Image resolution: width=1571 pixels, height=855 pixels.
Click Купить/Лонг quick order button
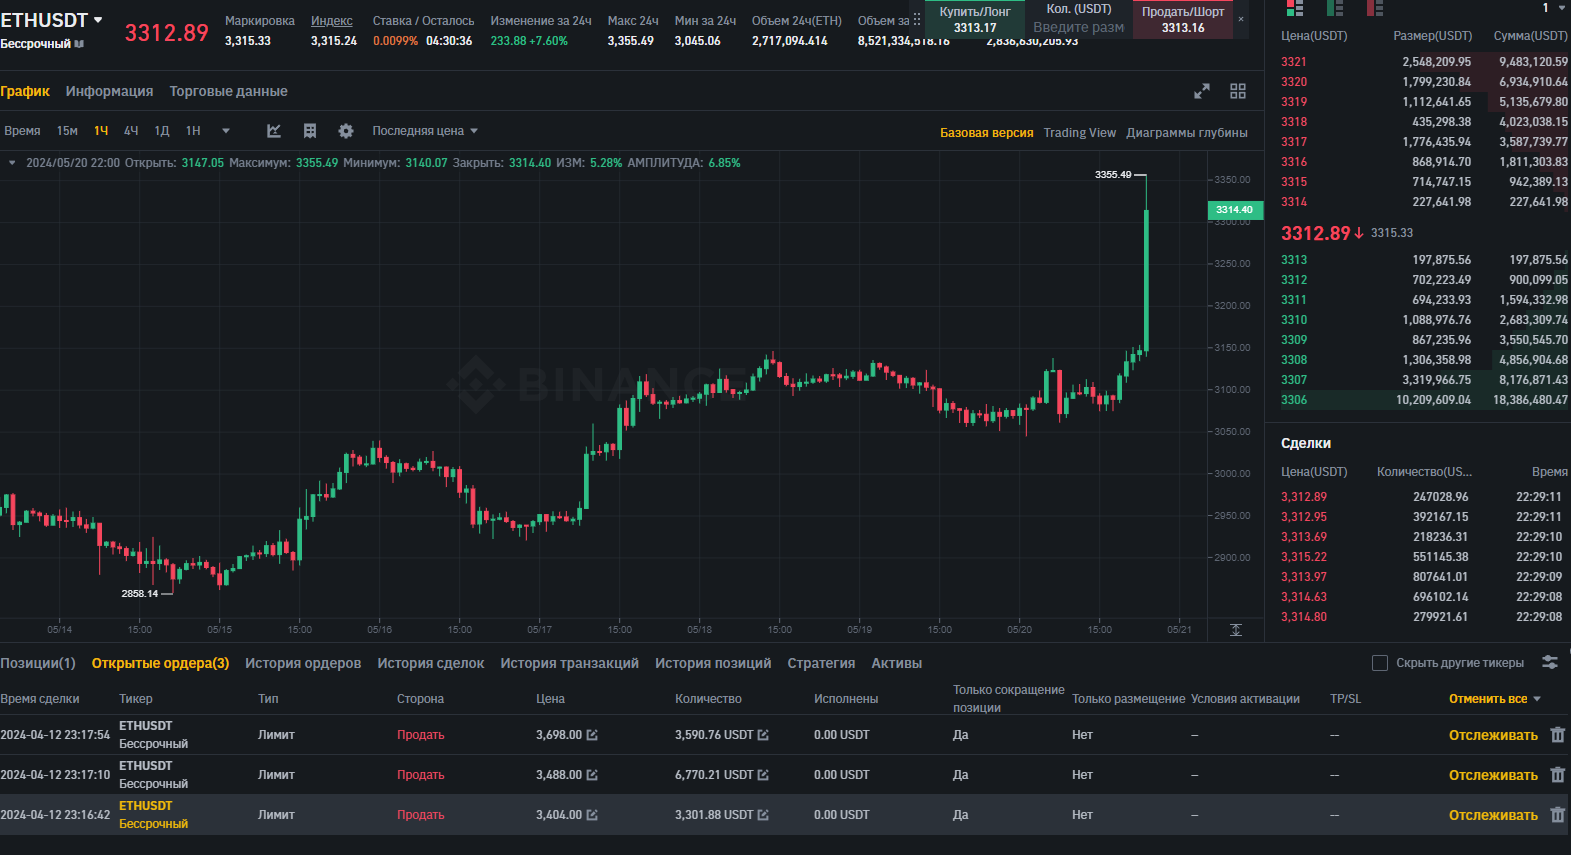tap(975, 19)
